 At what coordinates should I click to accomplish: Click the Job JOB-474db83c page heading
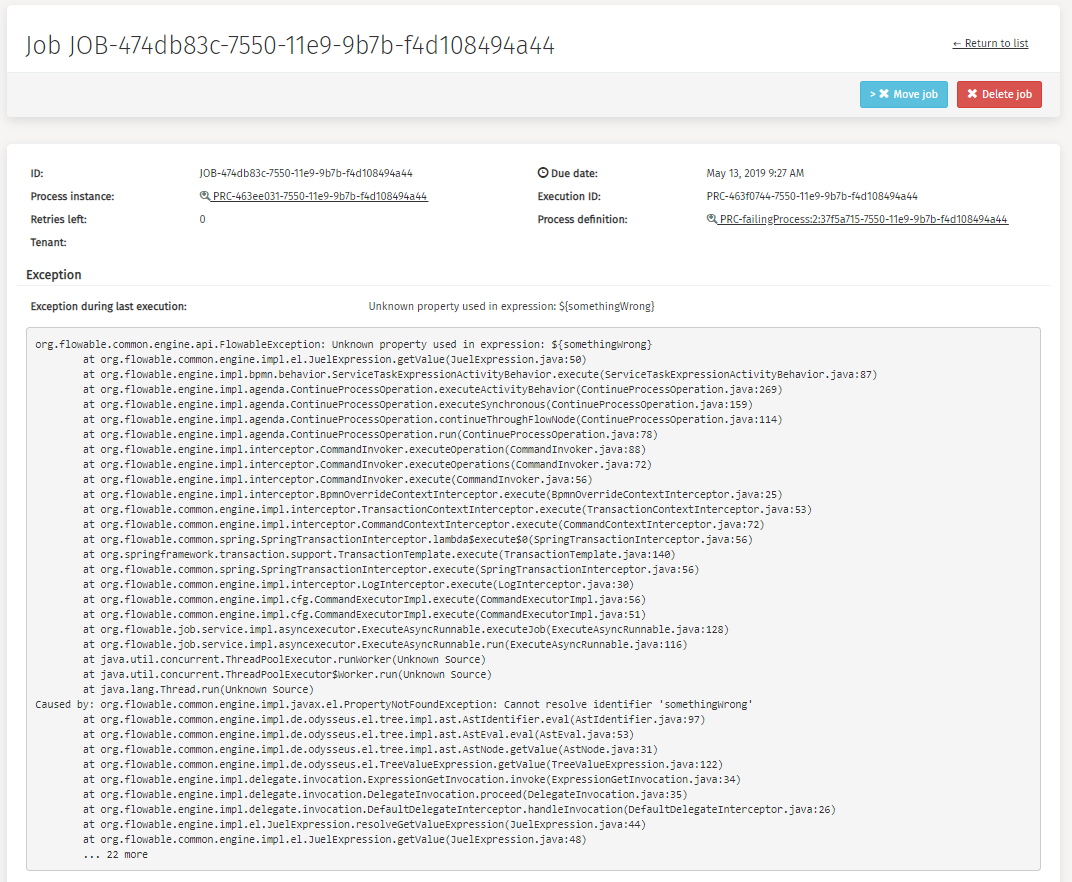(x=290, y=46)
